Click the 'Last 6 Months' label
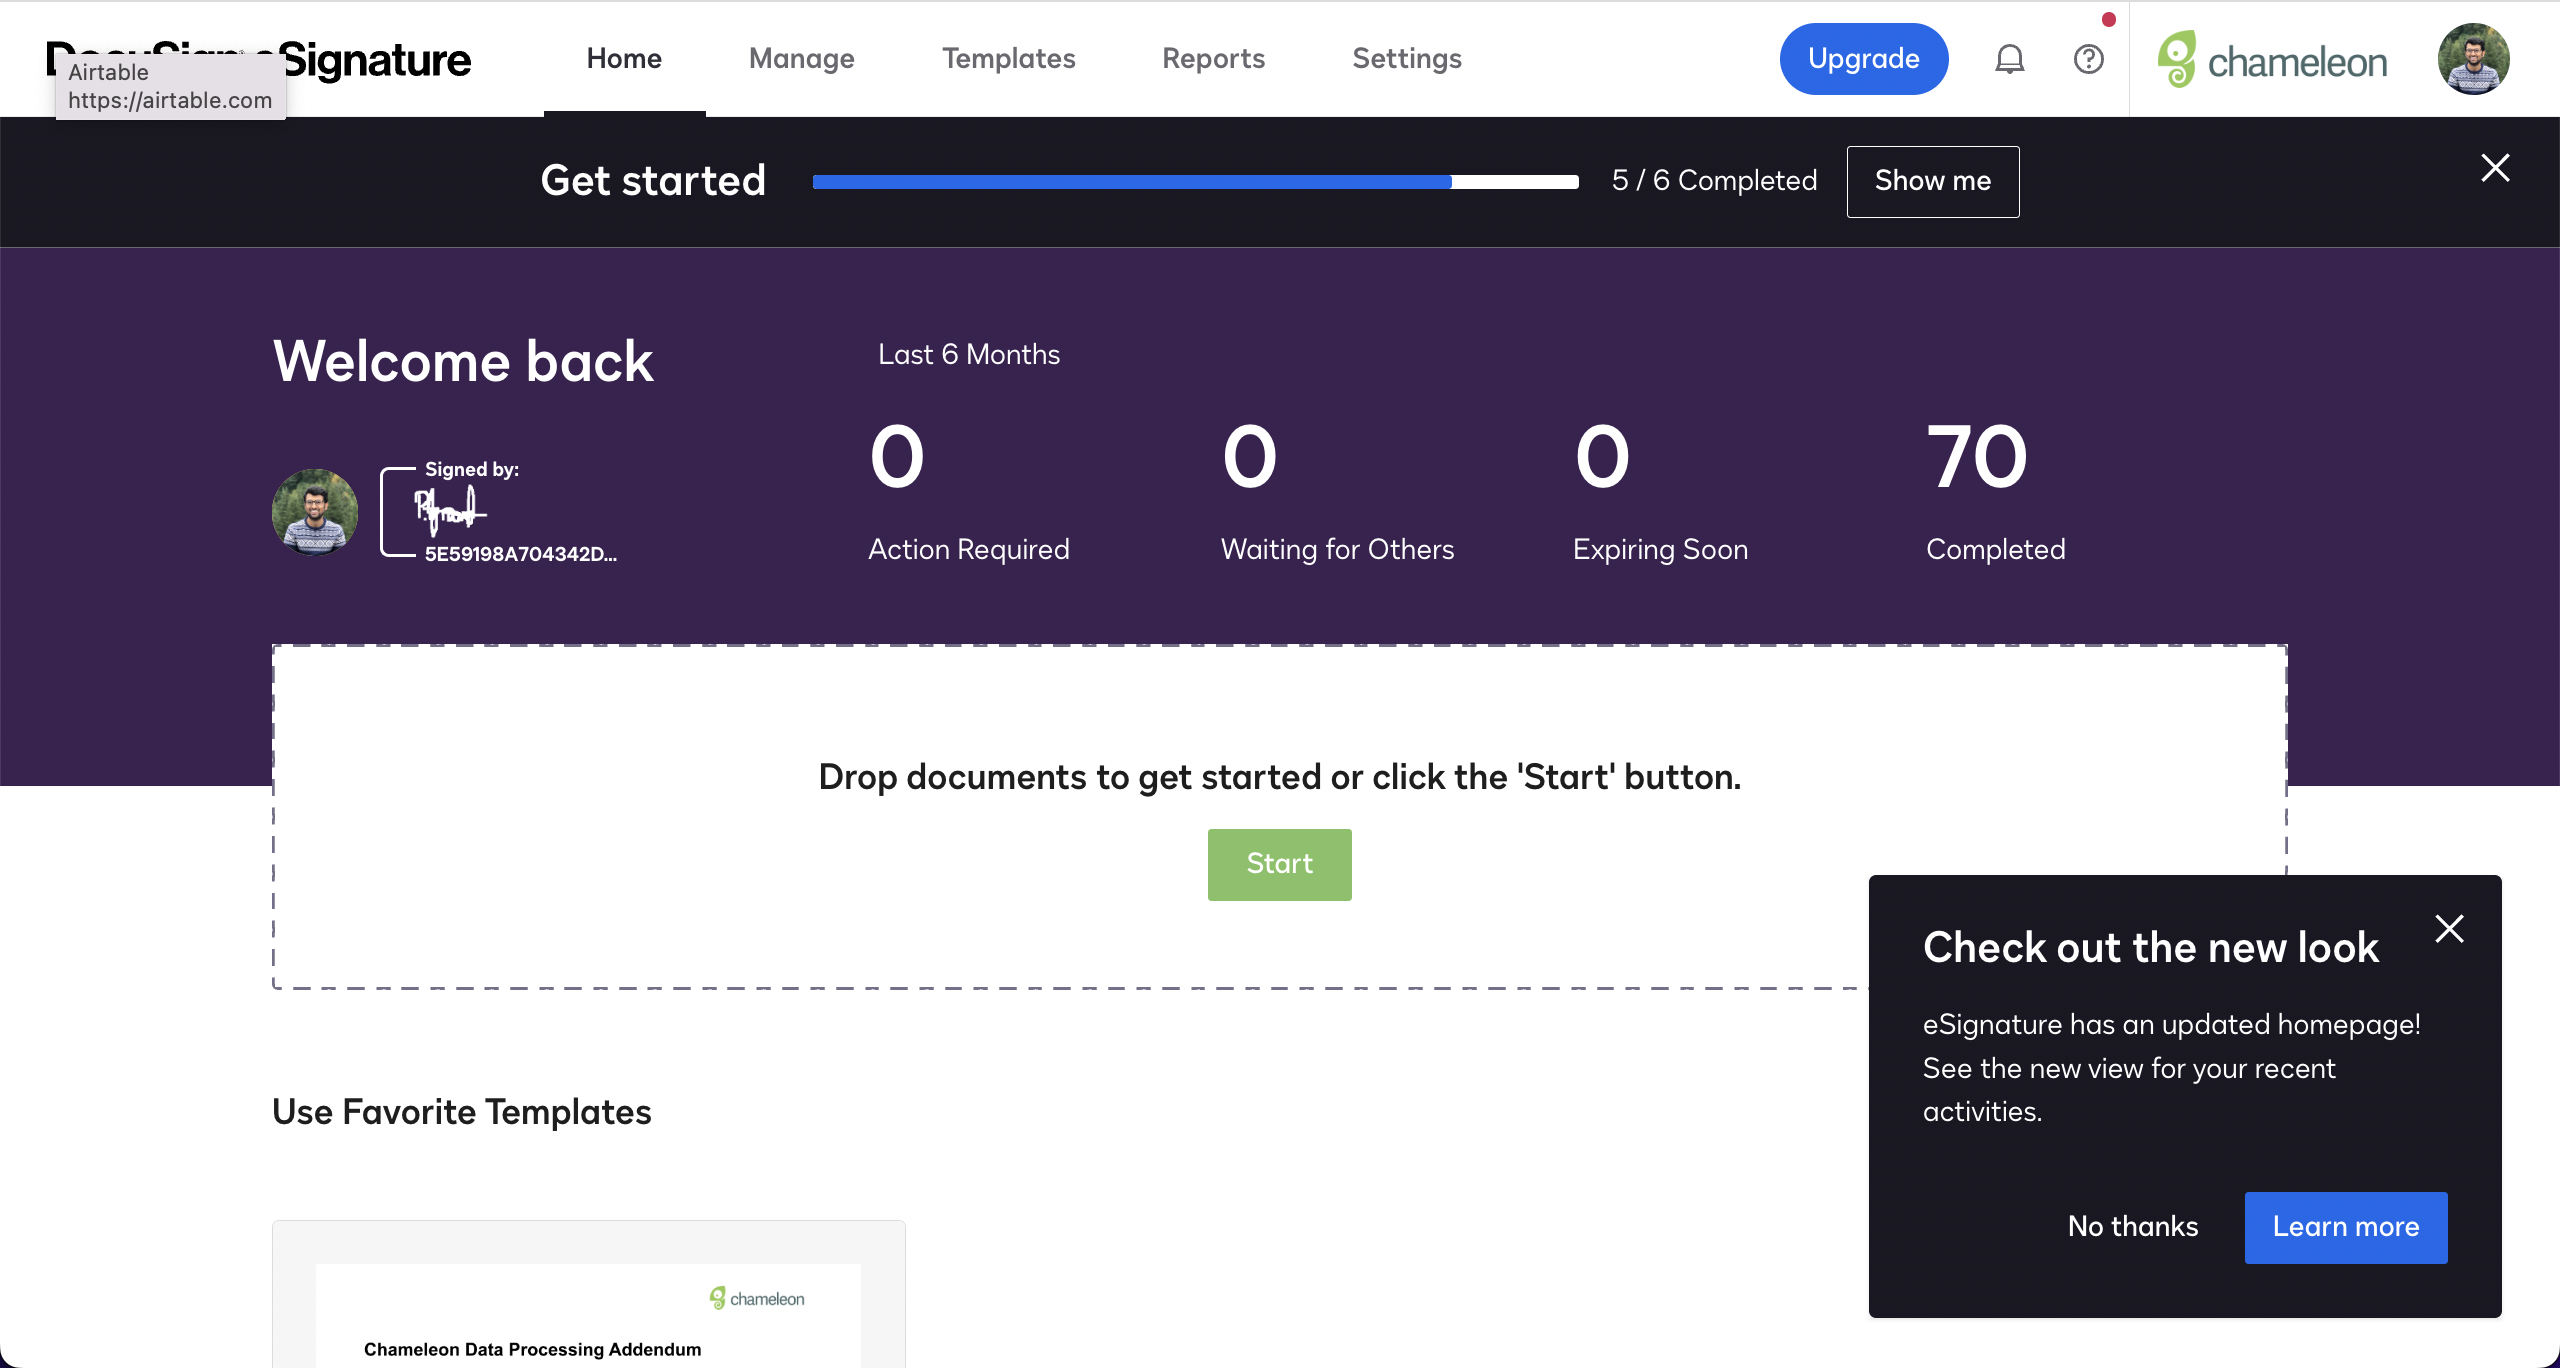 click(968, 354)
